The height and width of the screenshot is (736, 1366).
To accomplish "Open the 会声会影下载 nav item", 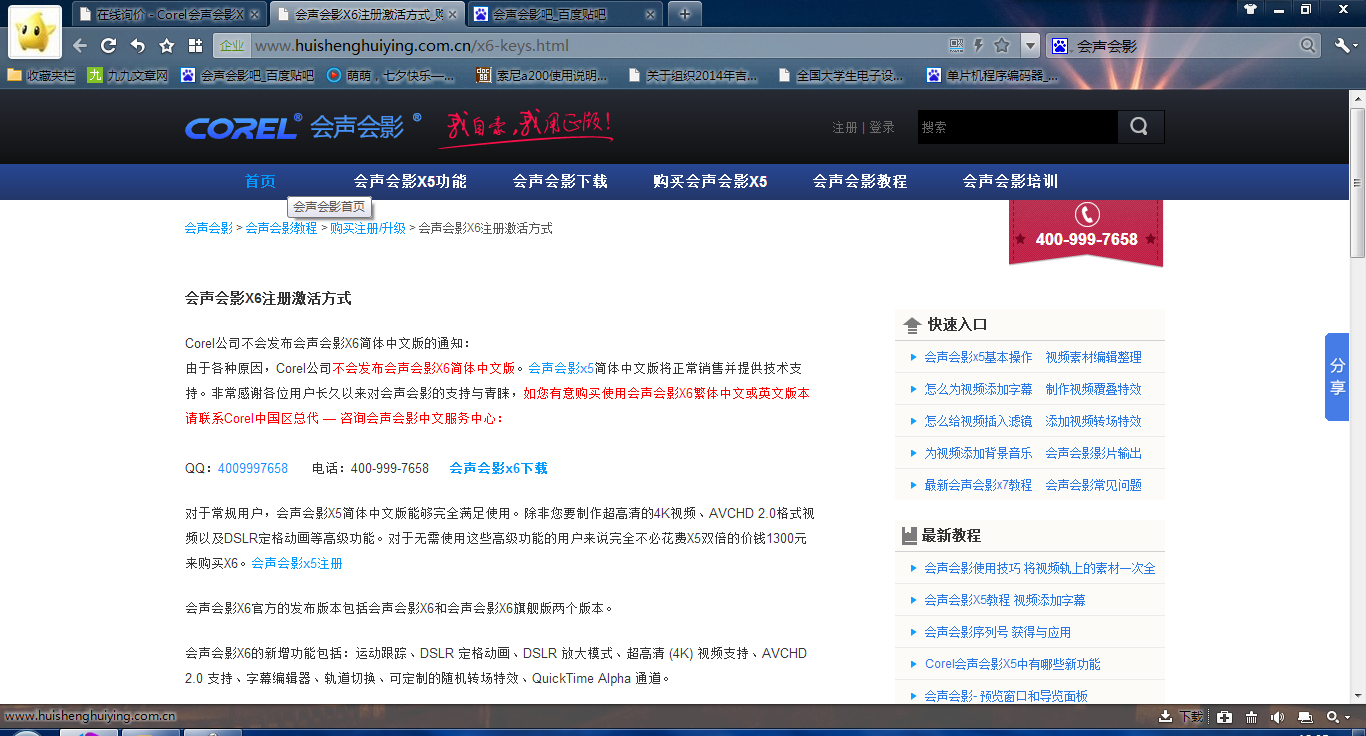I will (560, 181).
